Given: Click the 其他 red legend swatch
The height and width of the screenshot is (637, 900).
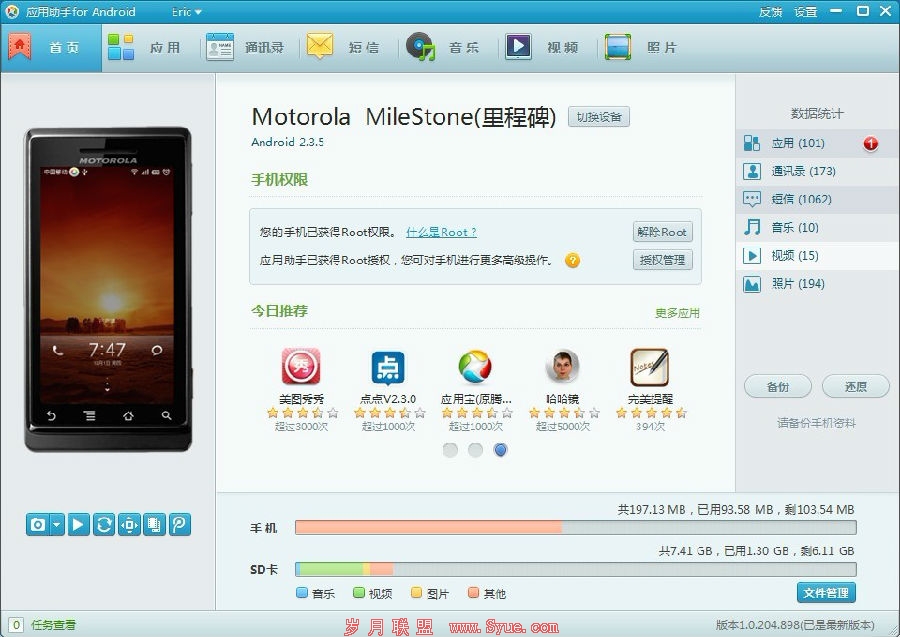Looking at the screenshot, I should click(x=474, y=593).
